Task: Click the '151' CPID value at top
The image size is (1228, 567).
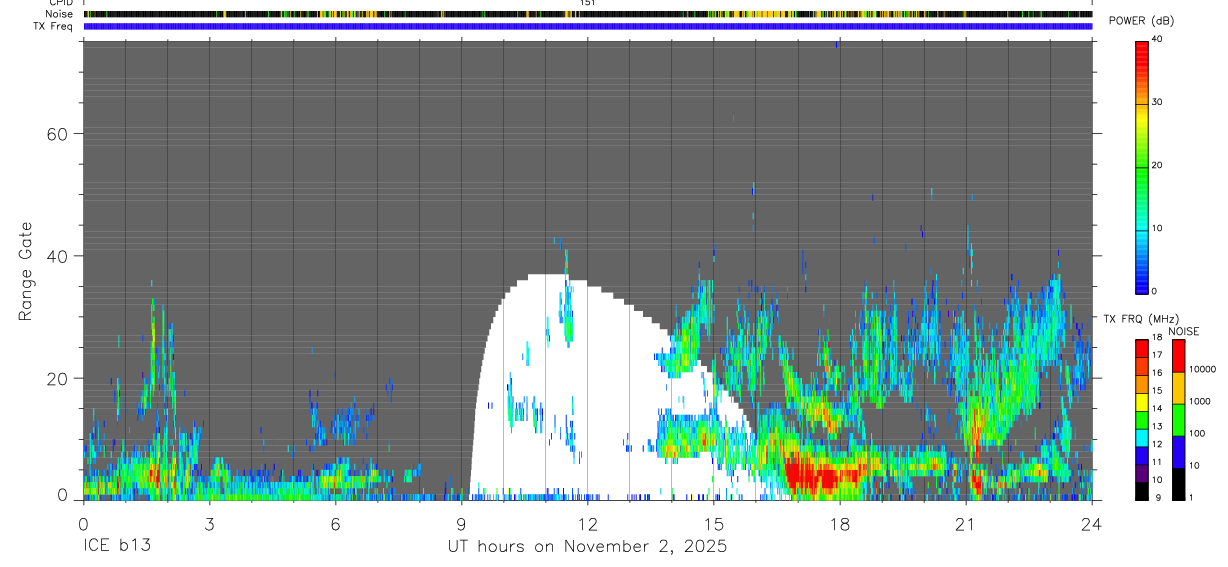Action: [x=588, y=3]
